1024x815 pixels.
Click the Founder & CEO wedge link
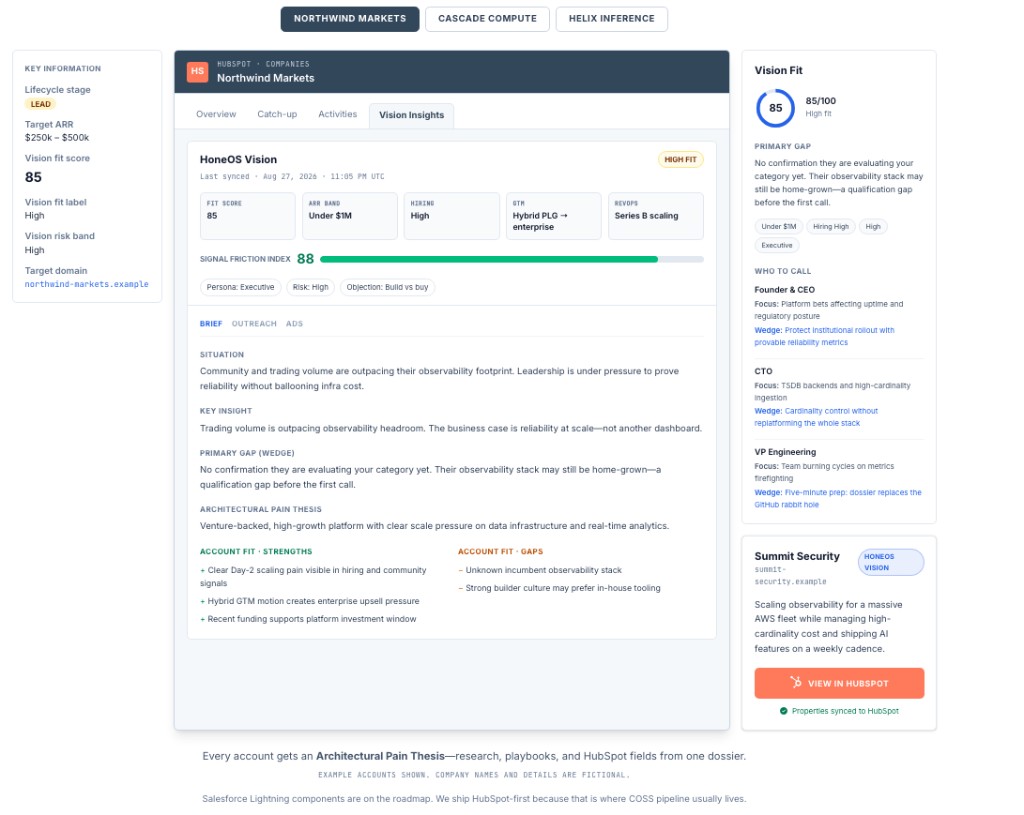click(x=824, y=336)
